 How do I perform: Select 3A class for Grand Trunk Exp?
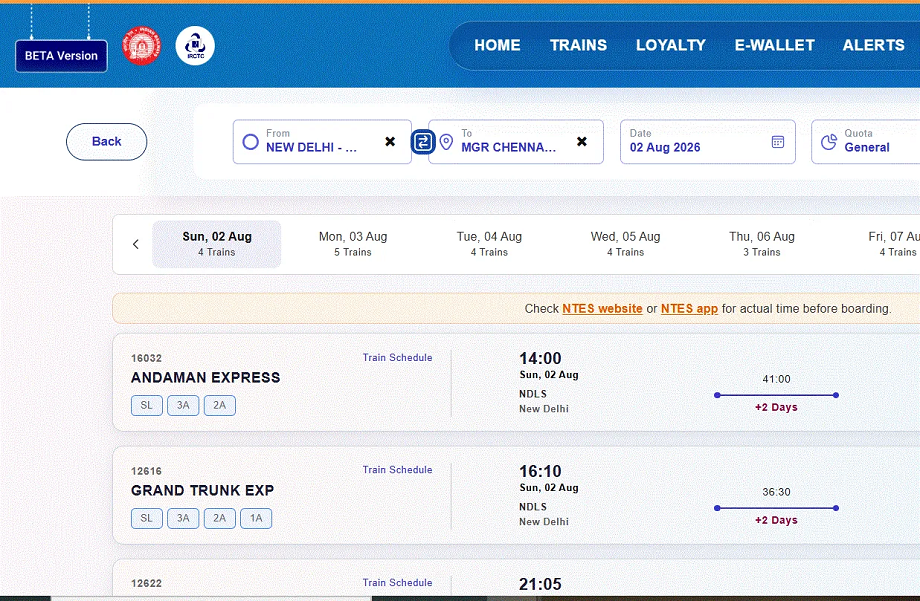tap(183, 518)
